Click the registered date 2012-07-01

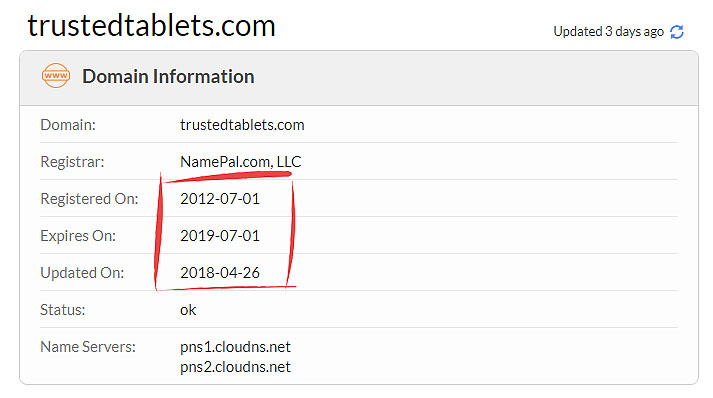point(220,199)
